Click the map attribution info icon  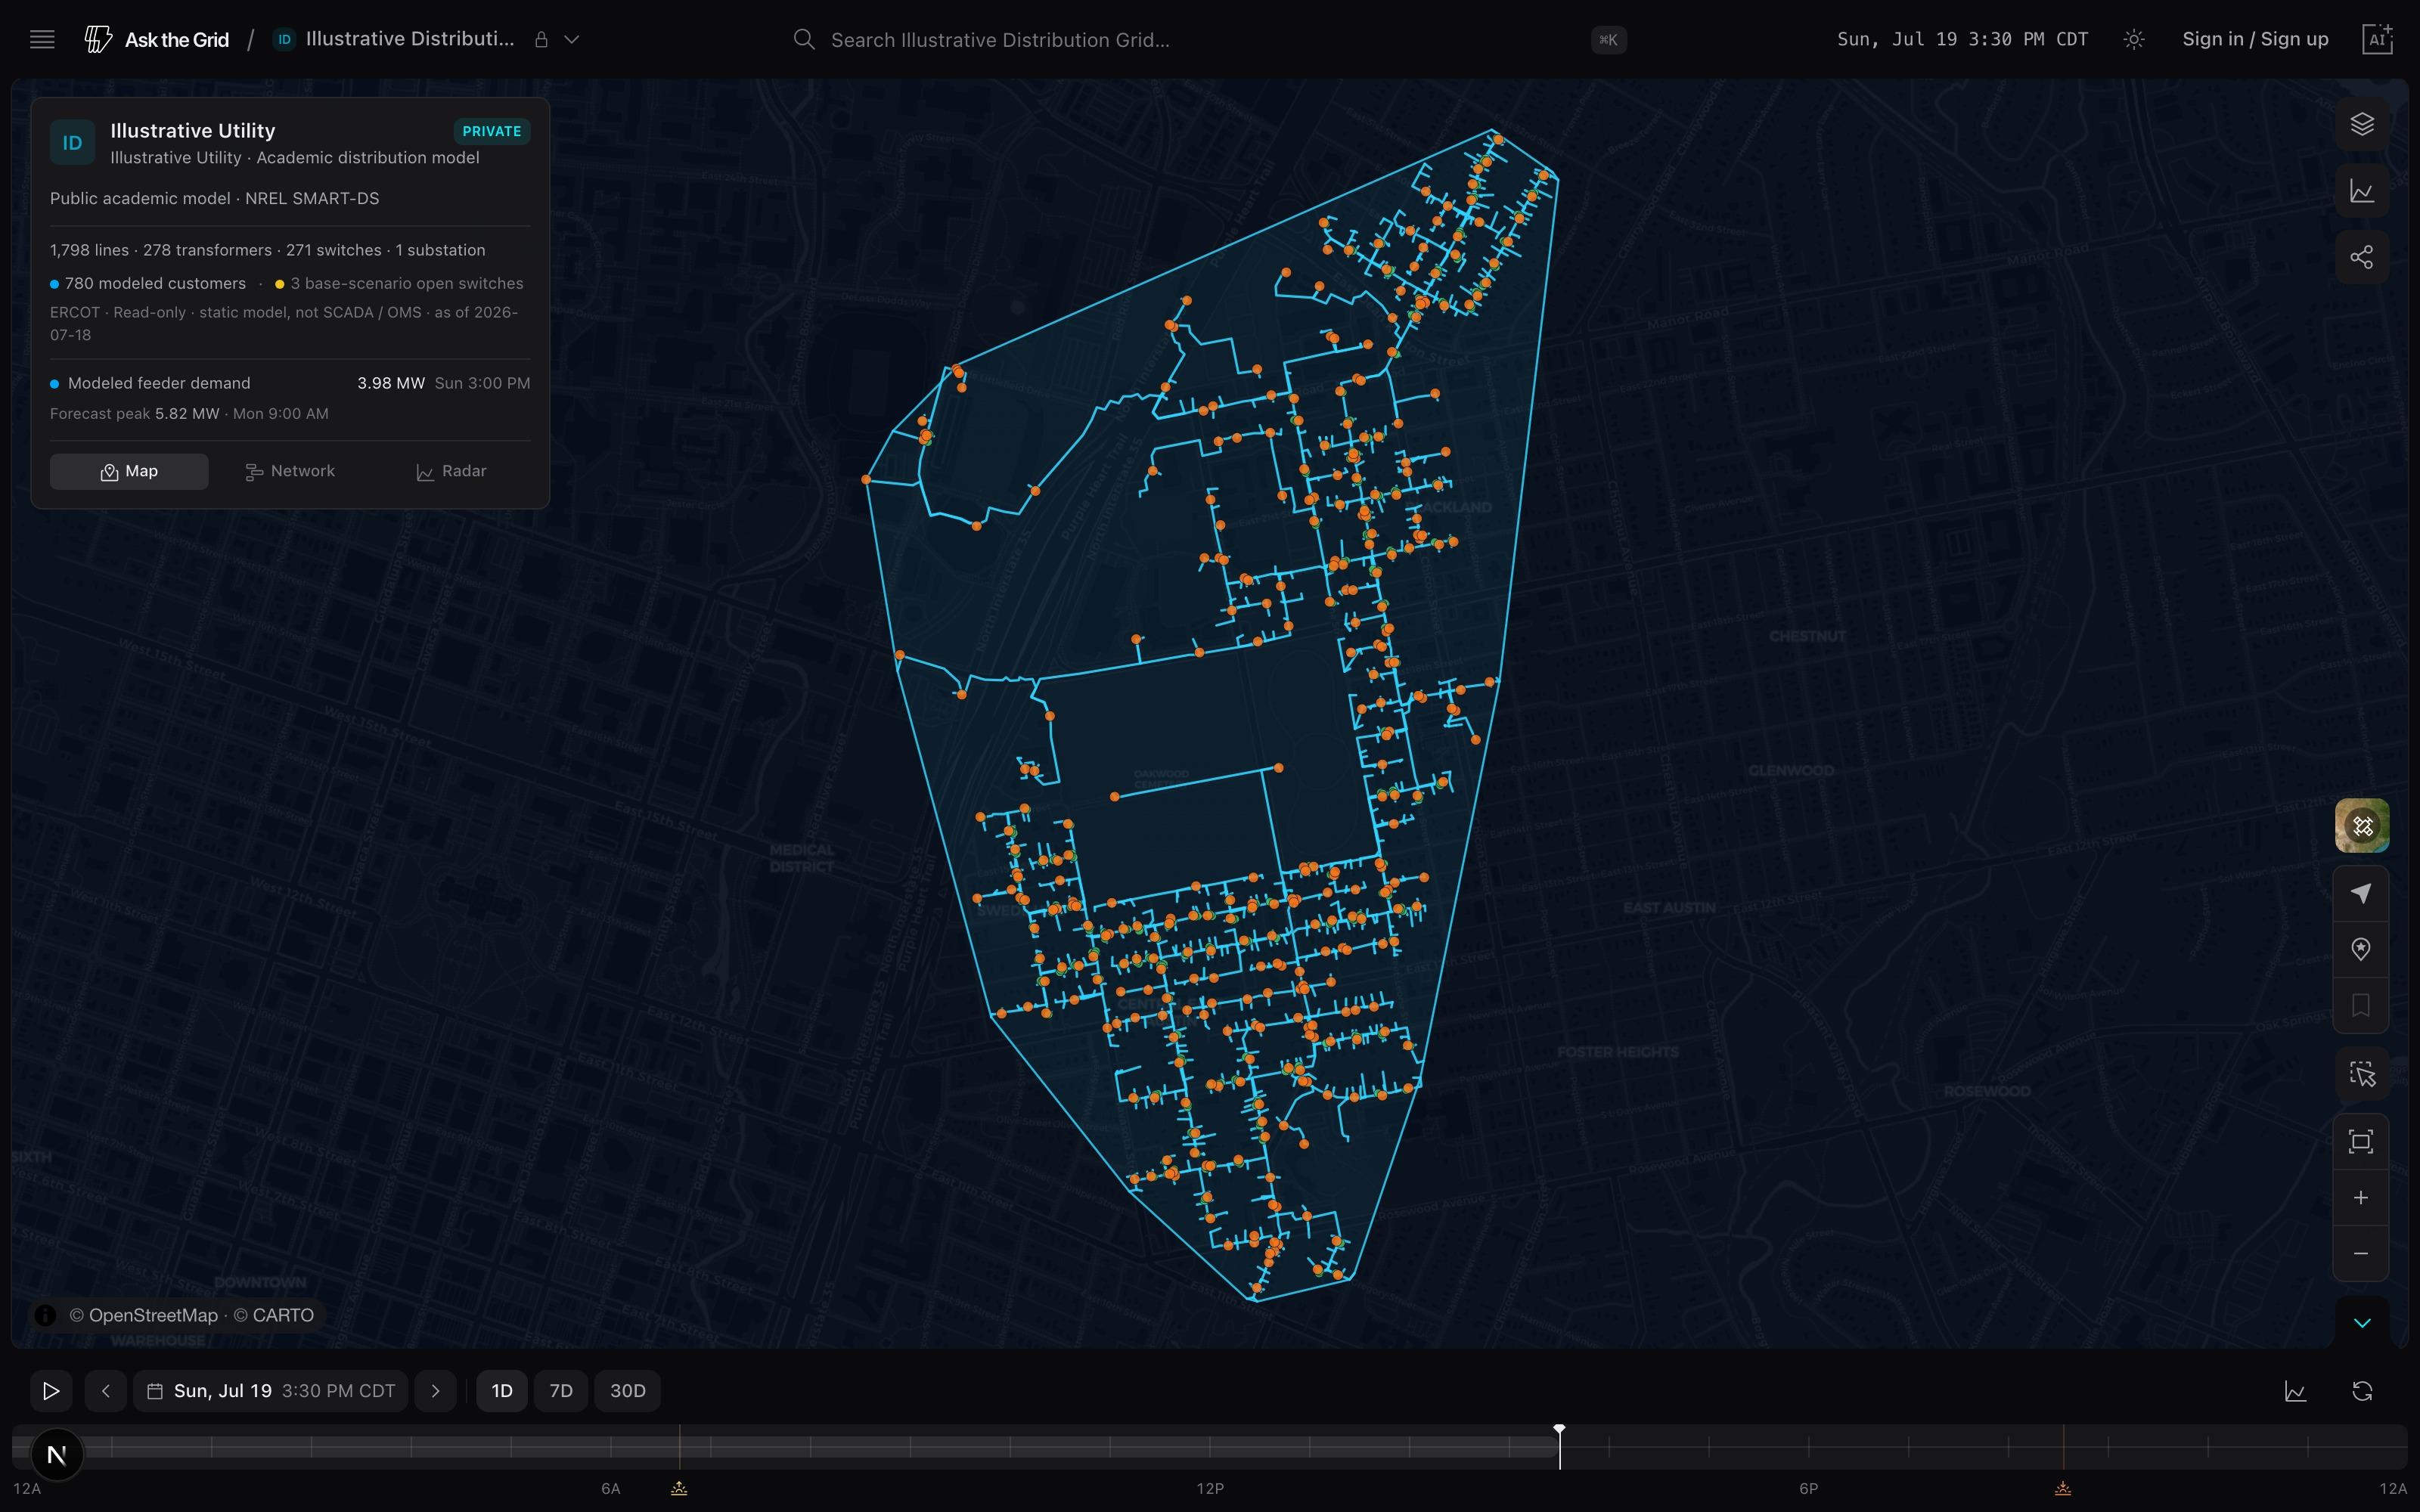tap(45, 1315)
